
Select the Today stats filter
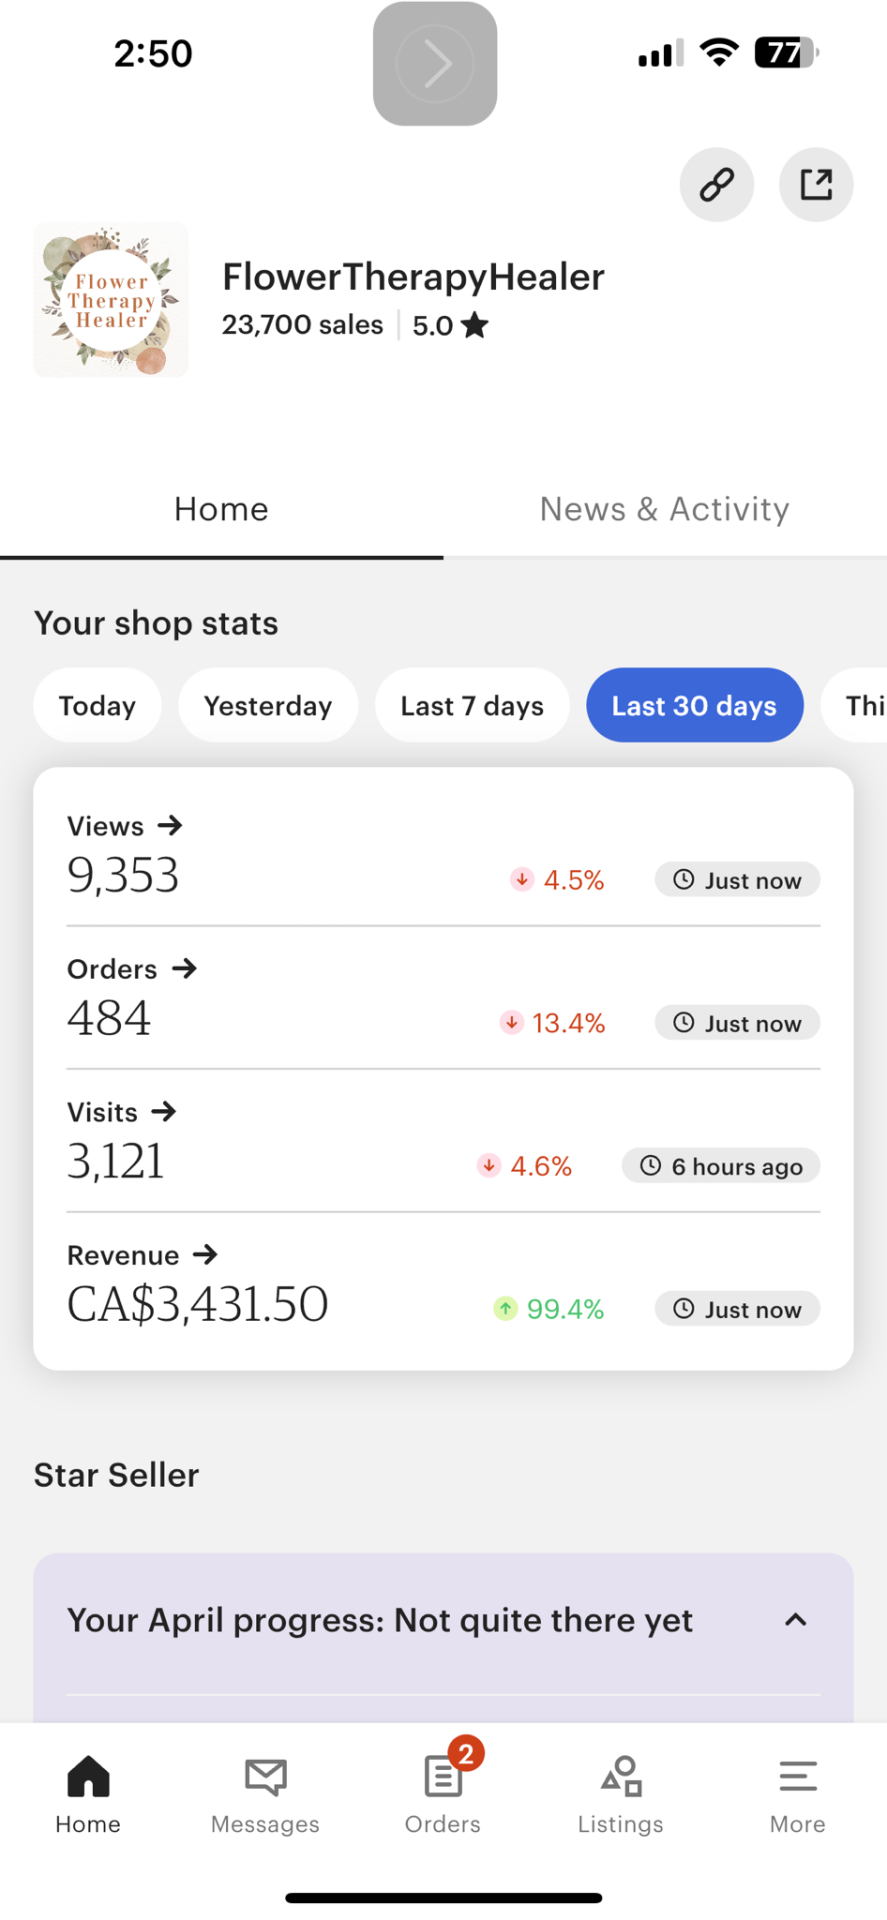(x=97, y=706)
